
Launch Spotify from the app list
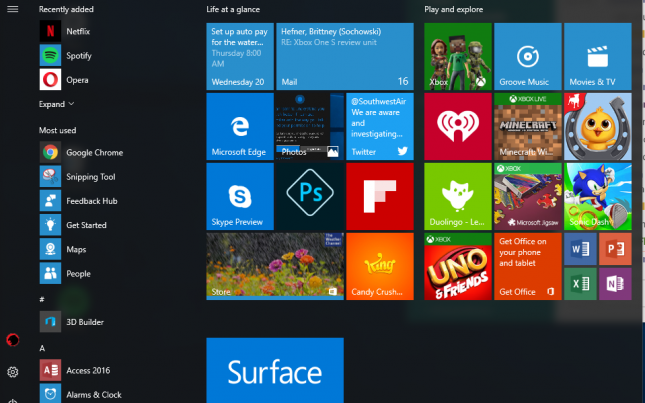[78, 55]
